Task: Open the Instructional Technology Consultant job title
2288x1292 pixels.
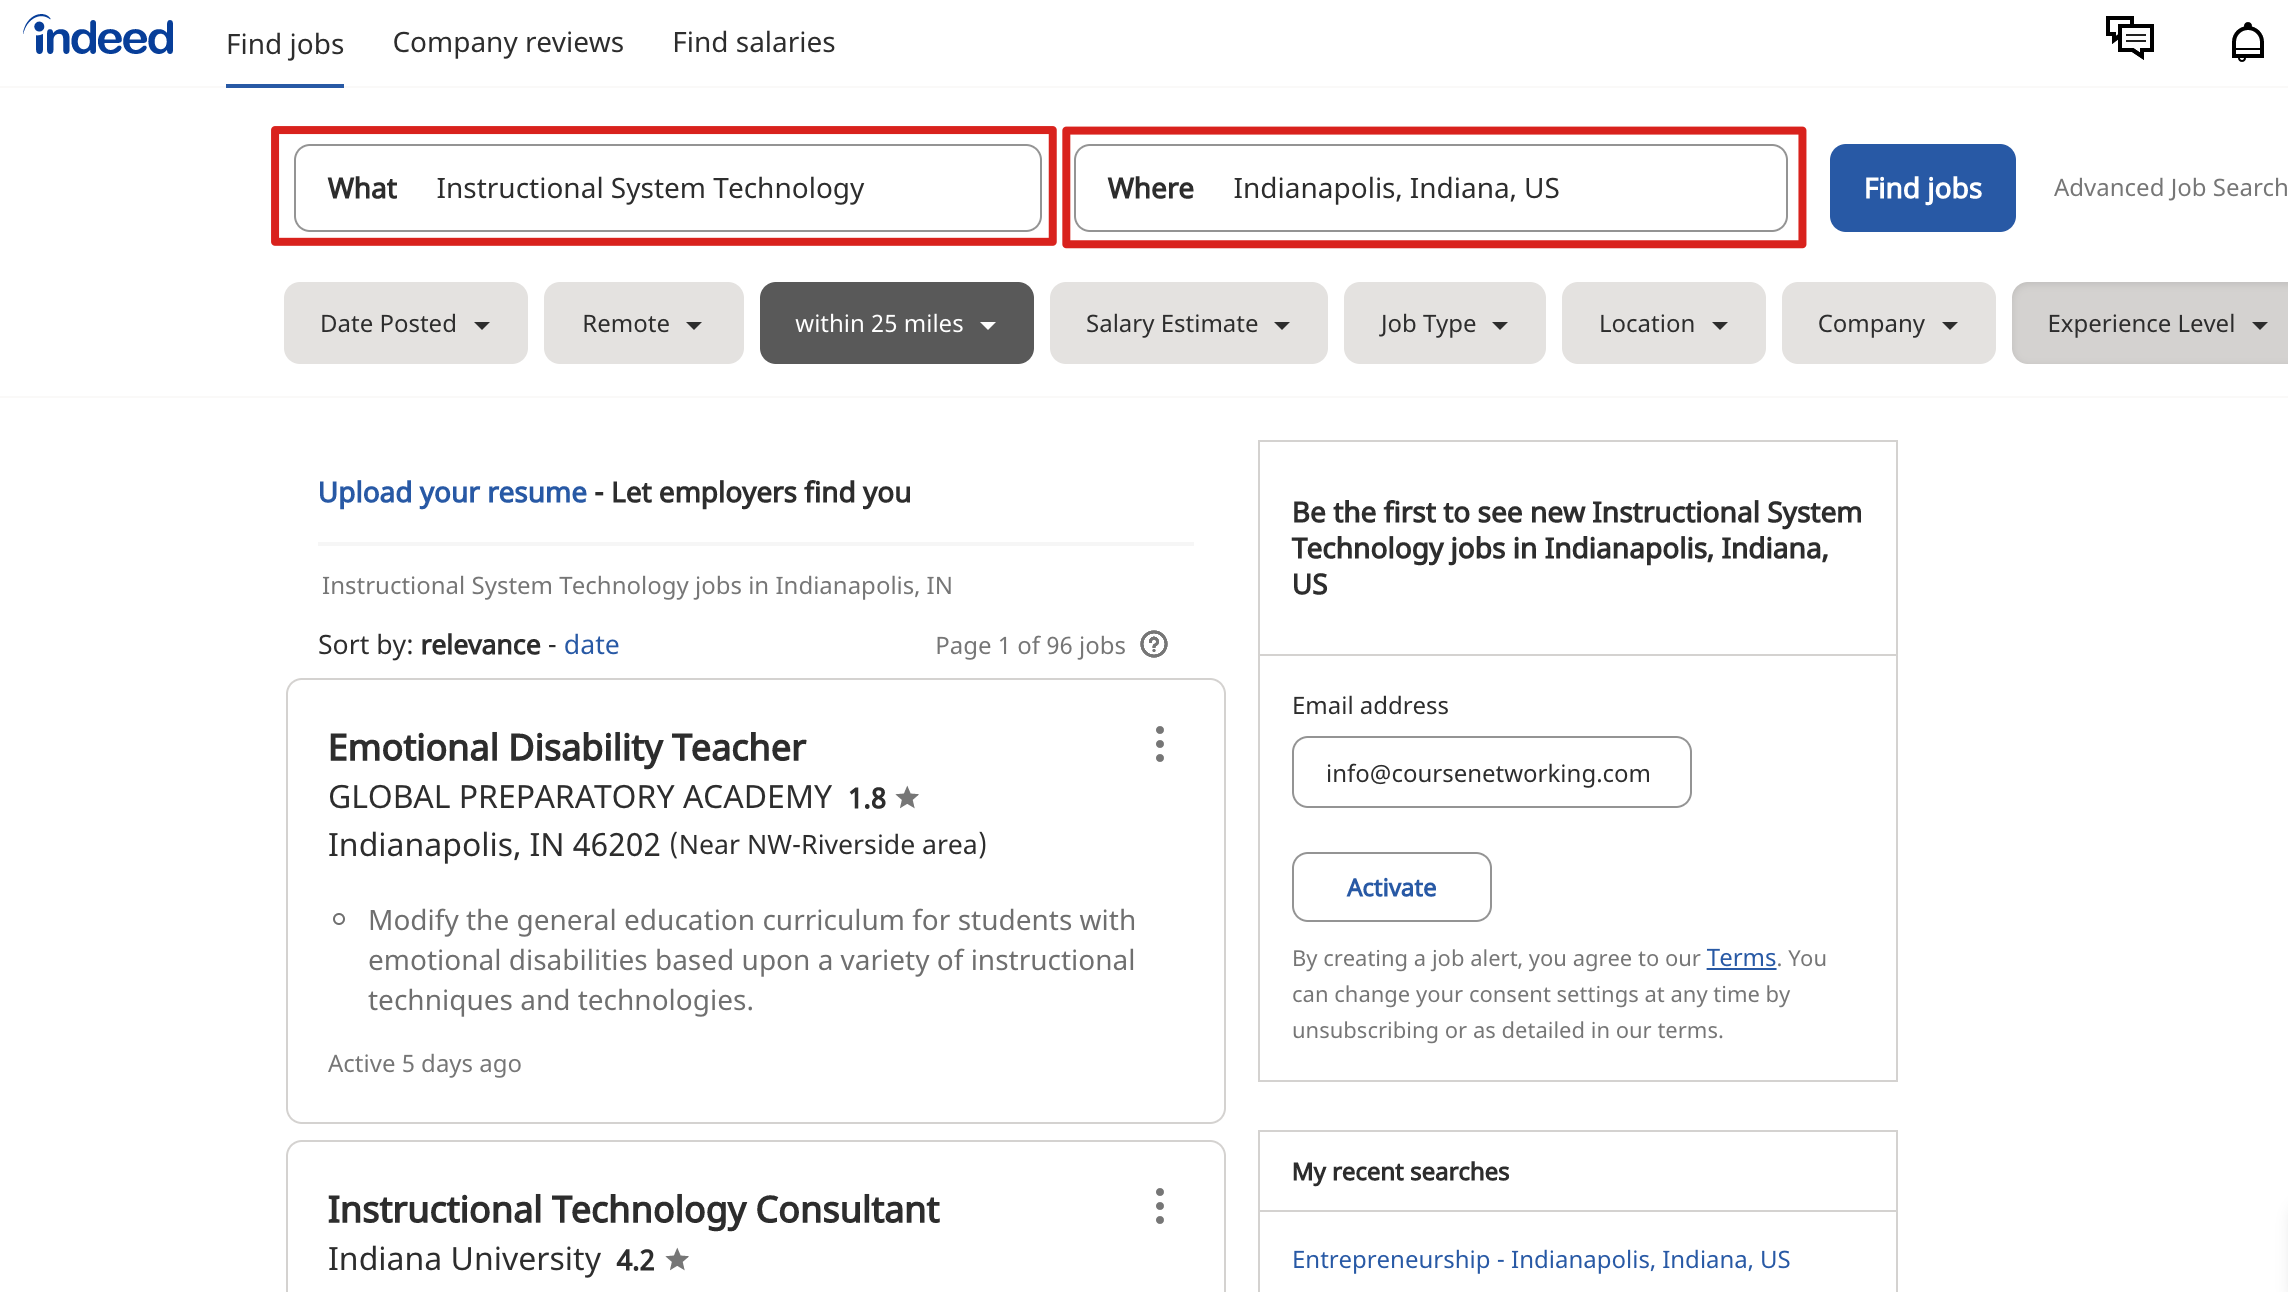Action: click(x=633, y=1209)
